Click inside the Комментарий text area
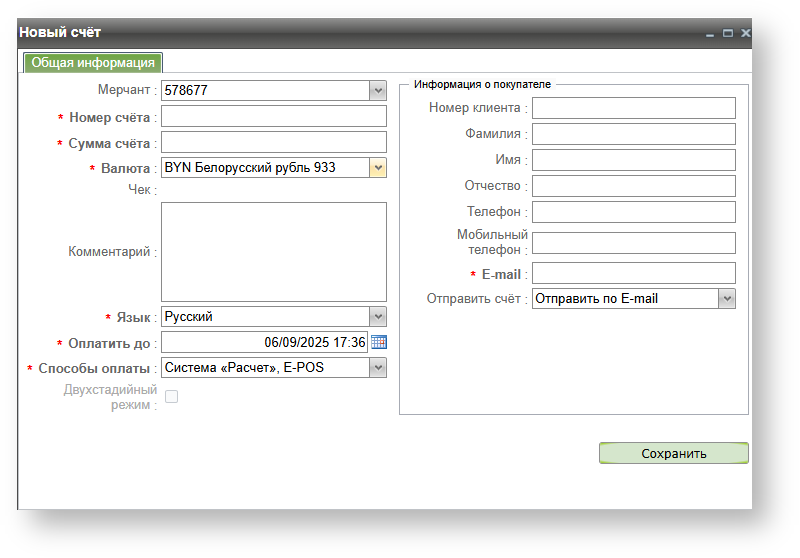Image resolution: width=800 pixels, height=558 pixels. (x=273, y=252)
